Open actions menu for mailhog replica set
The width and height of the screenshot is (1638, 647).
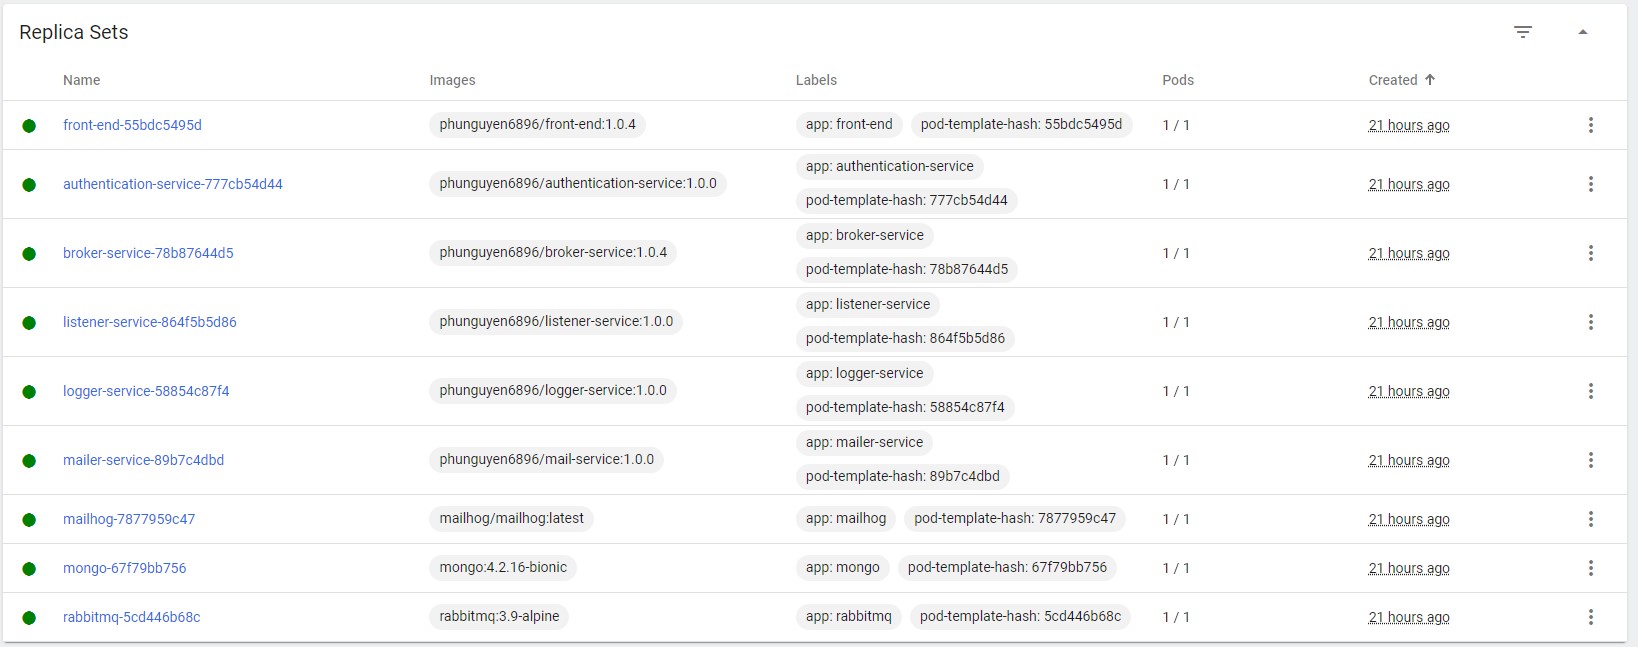click(x=1590, y=519)
